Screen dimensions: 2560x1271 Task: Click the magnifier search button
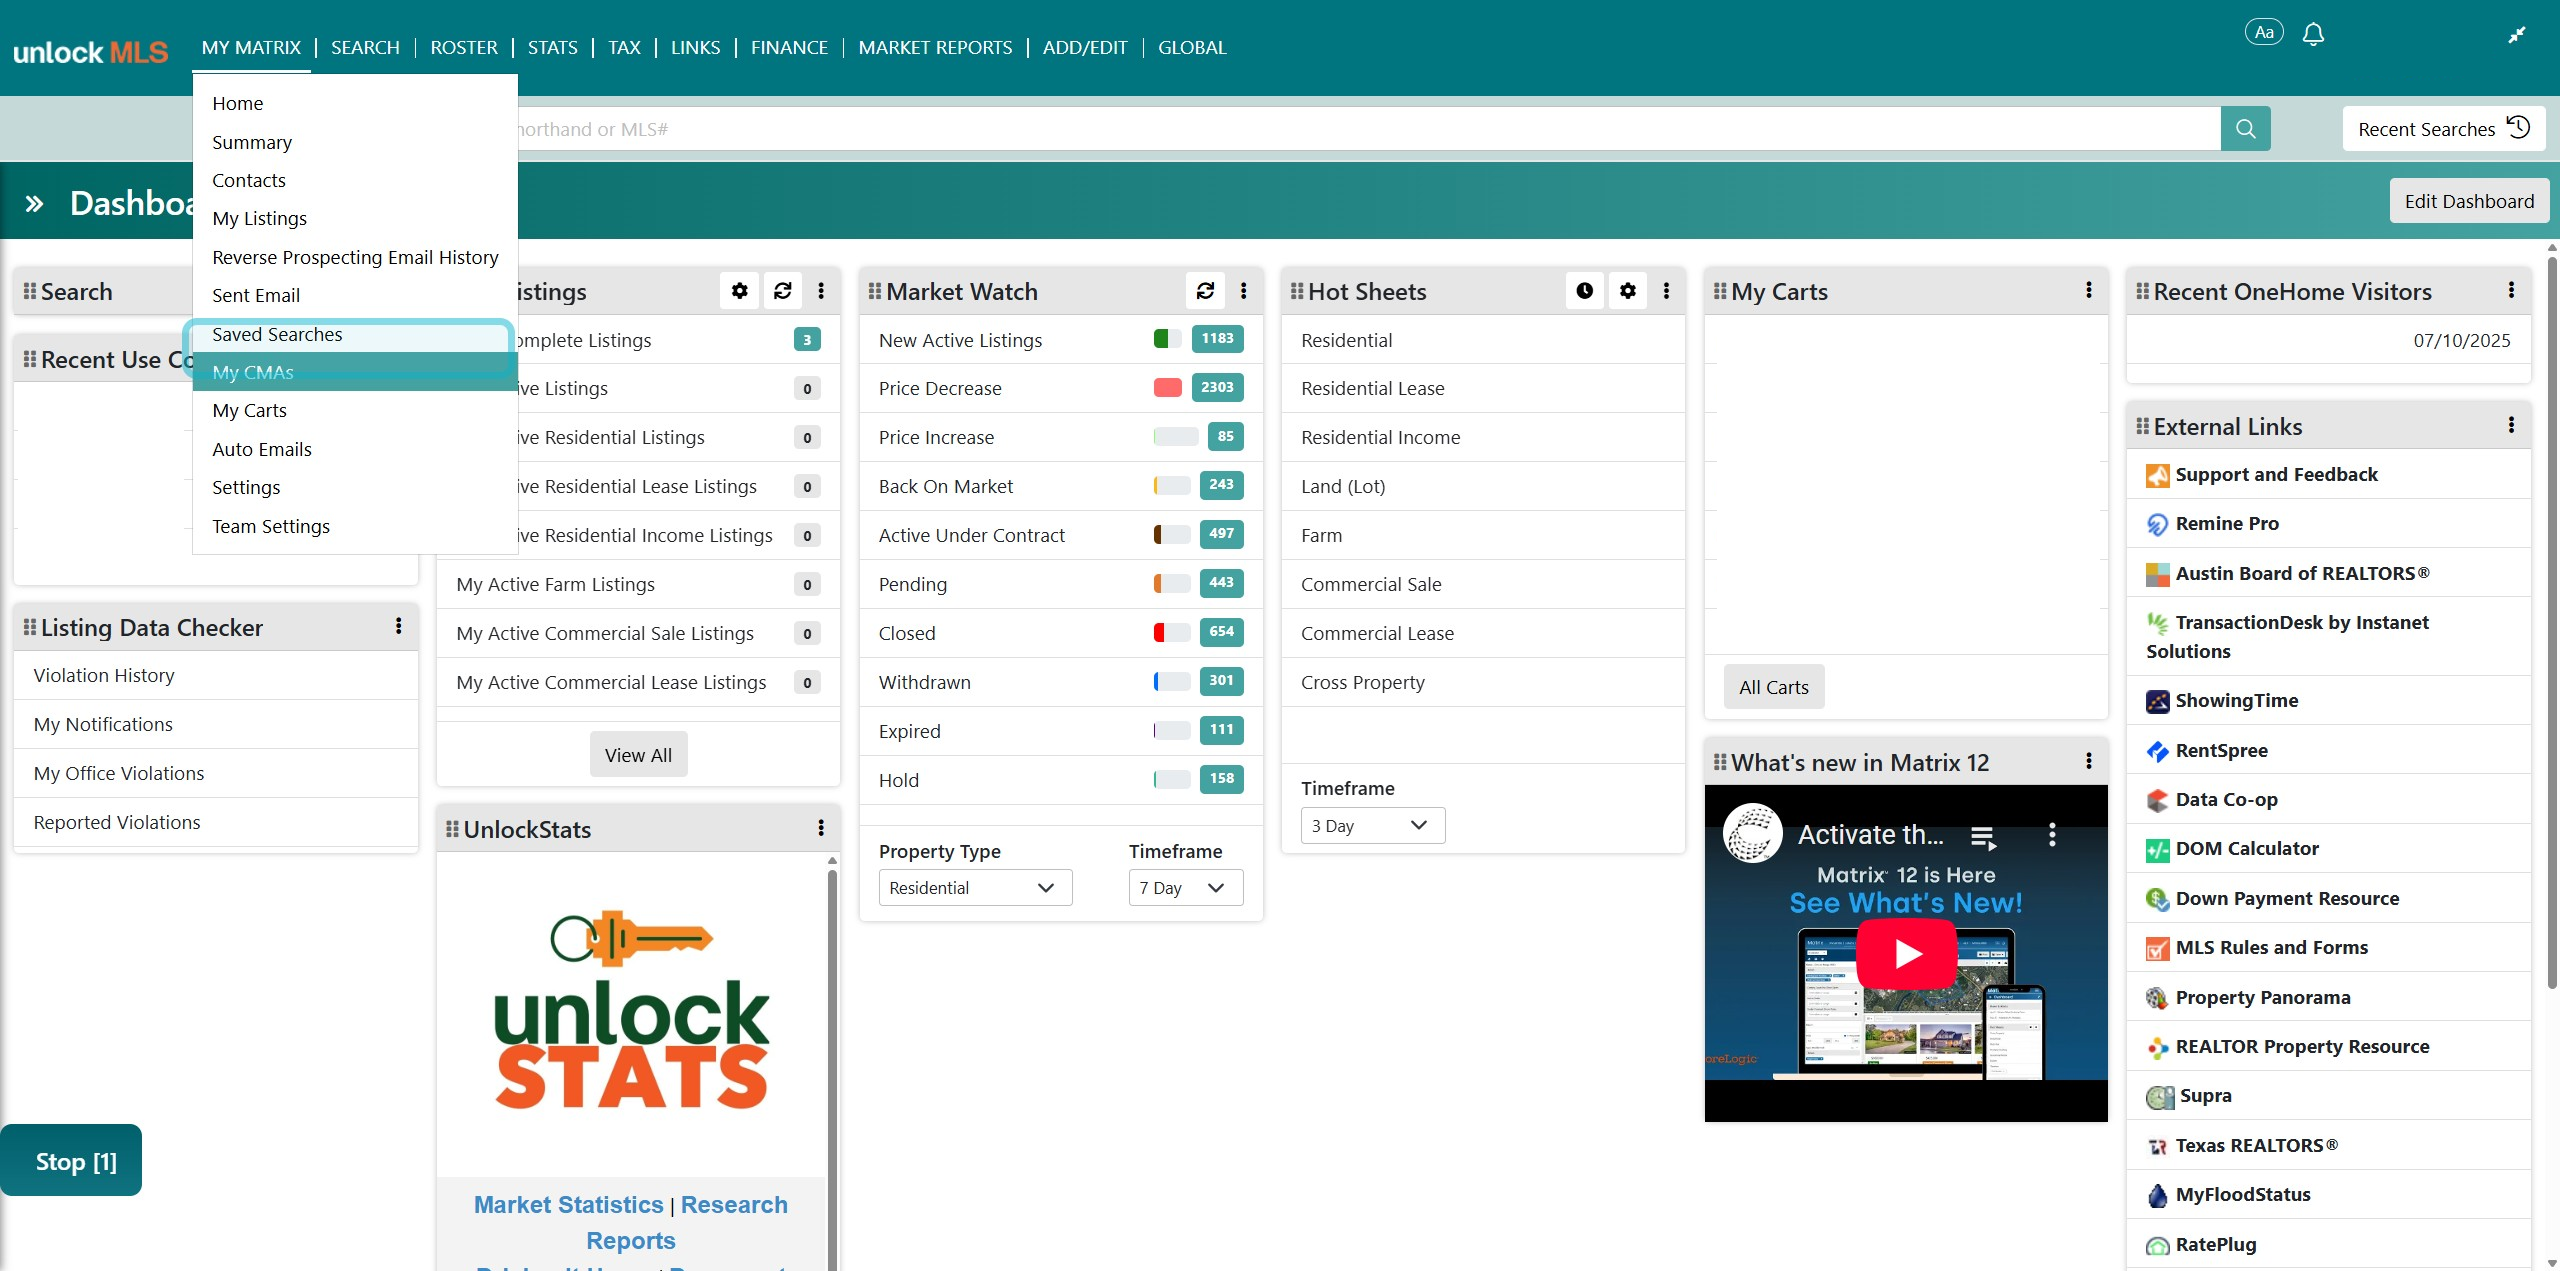click(2245, 129)
